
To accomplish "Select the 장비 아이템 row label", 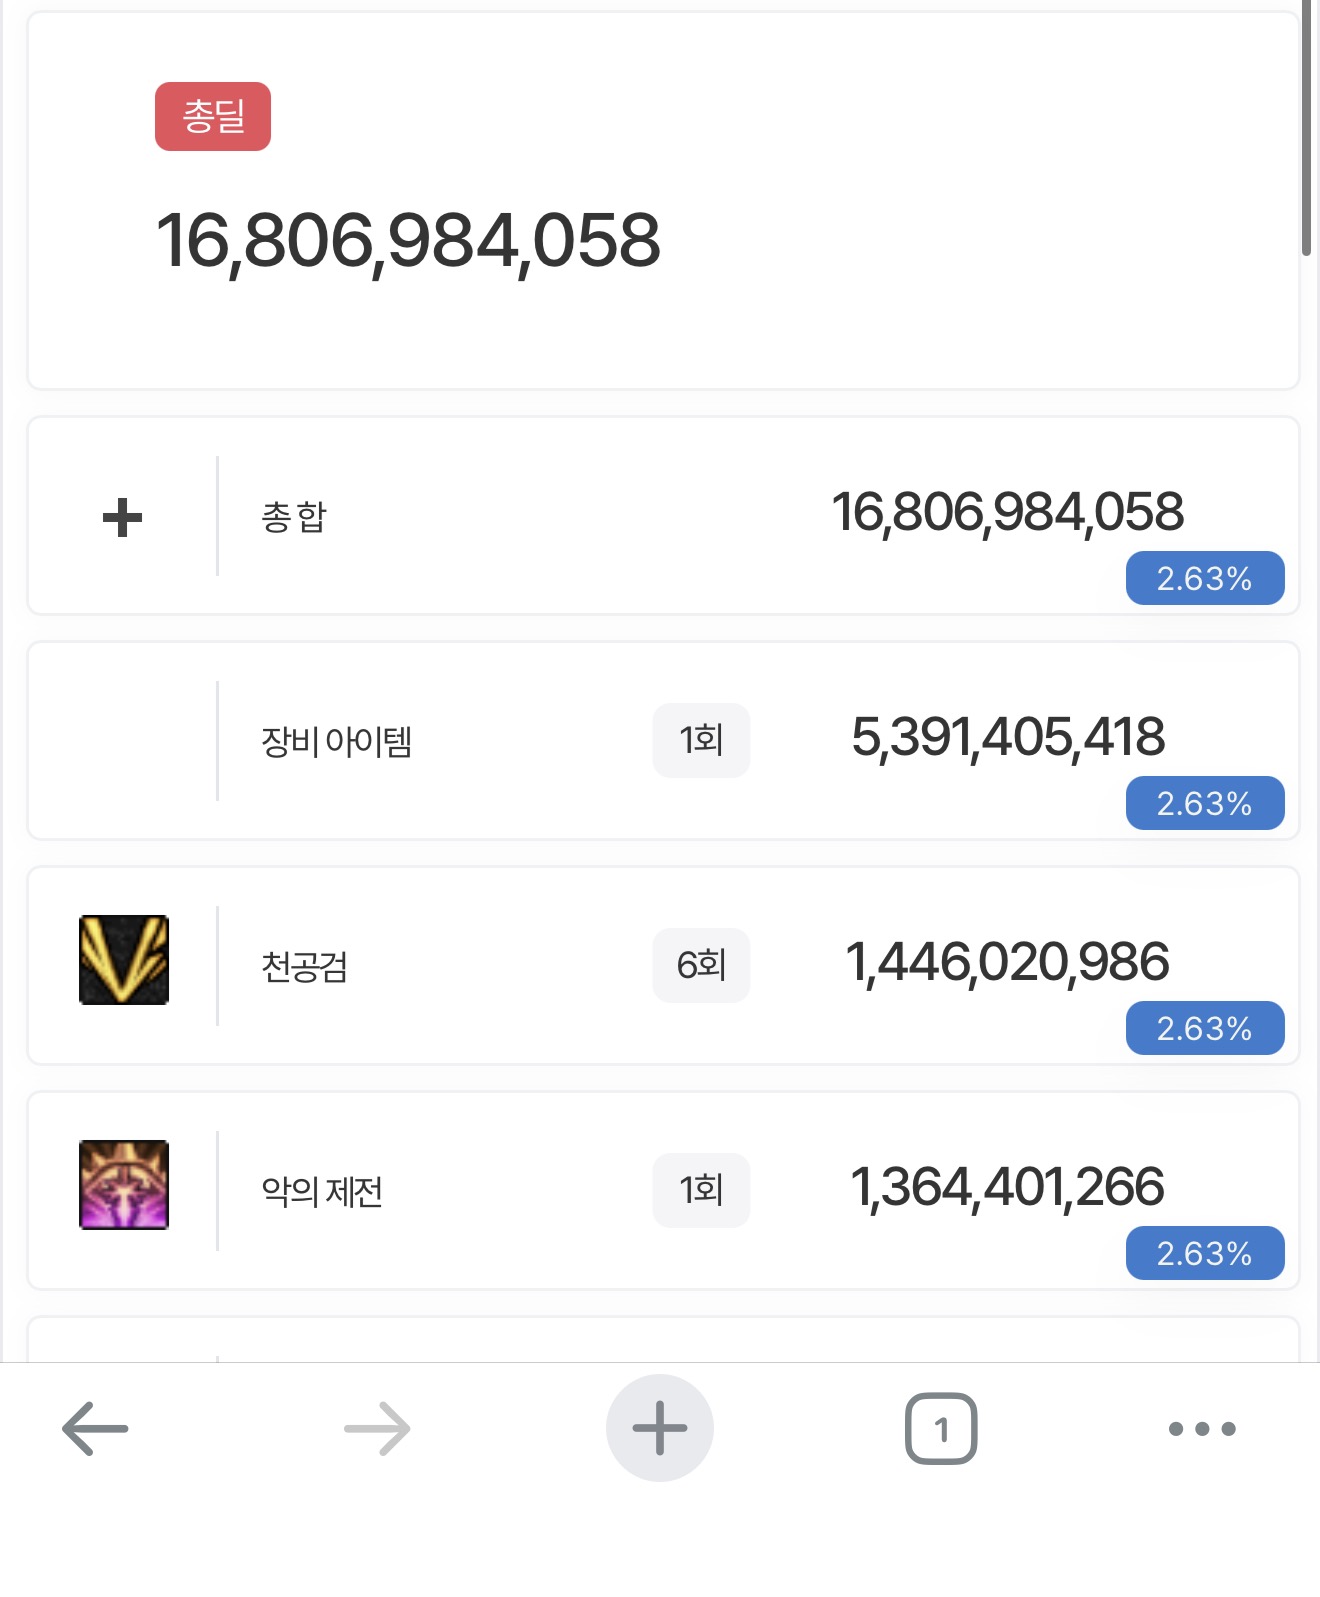I will coord(336,741).
